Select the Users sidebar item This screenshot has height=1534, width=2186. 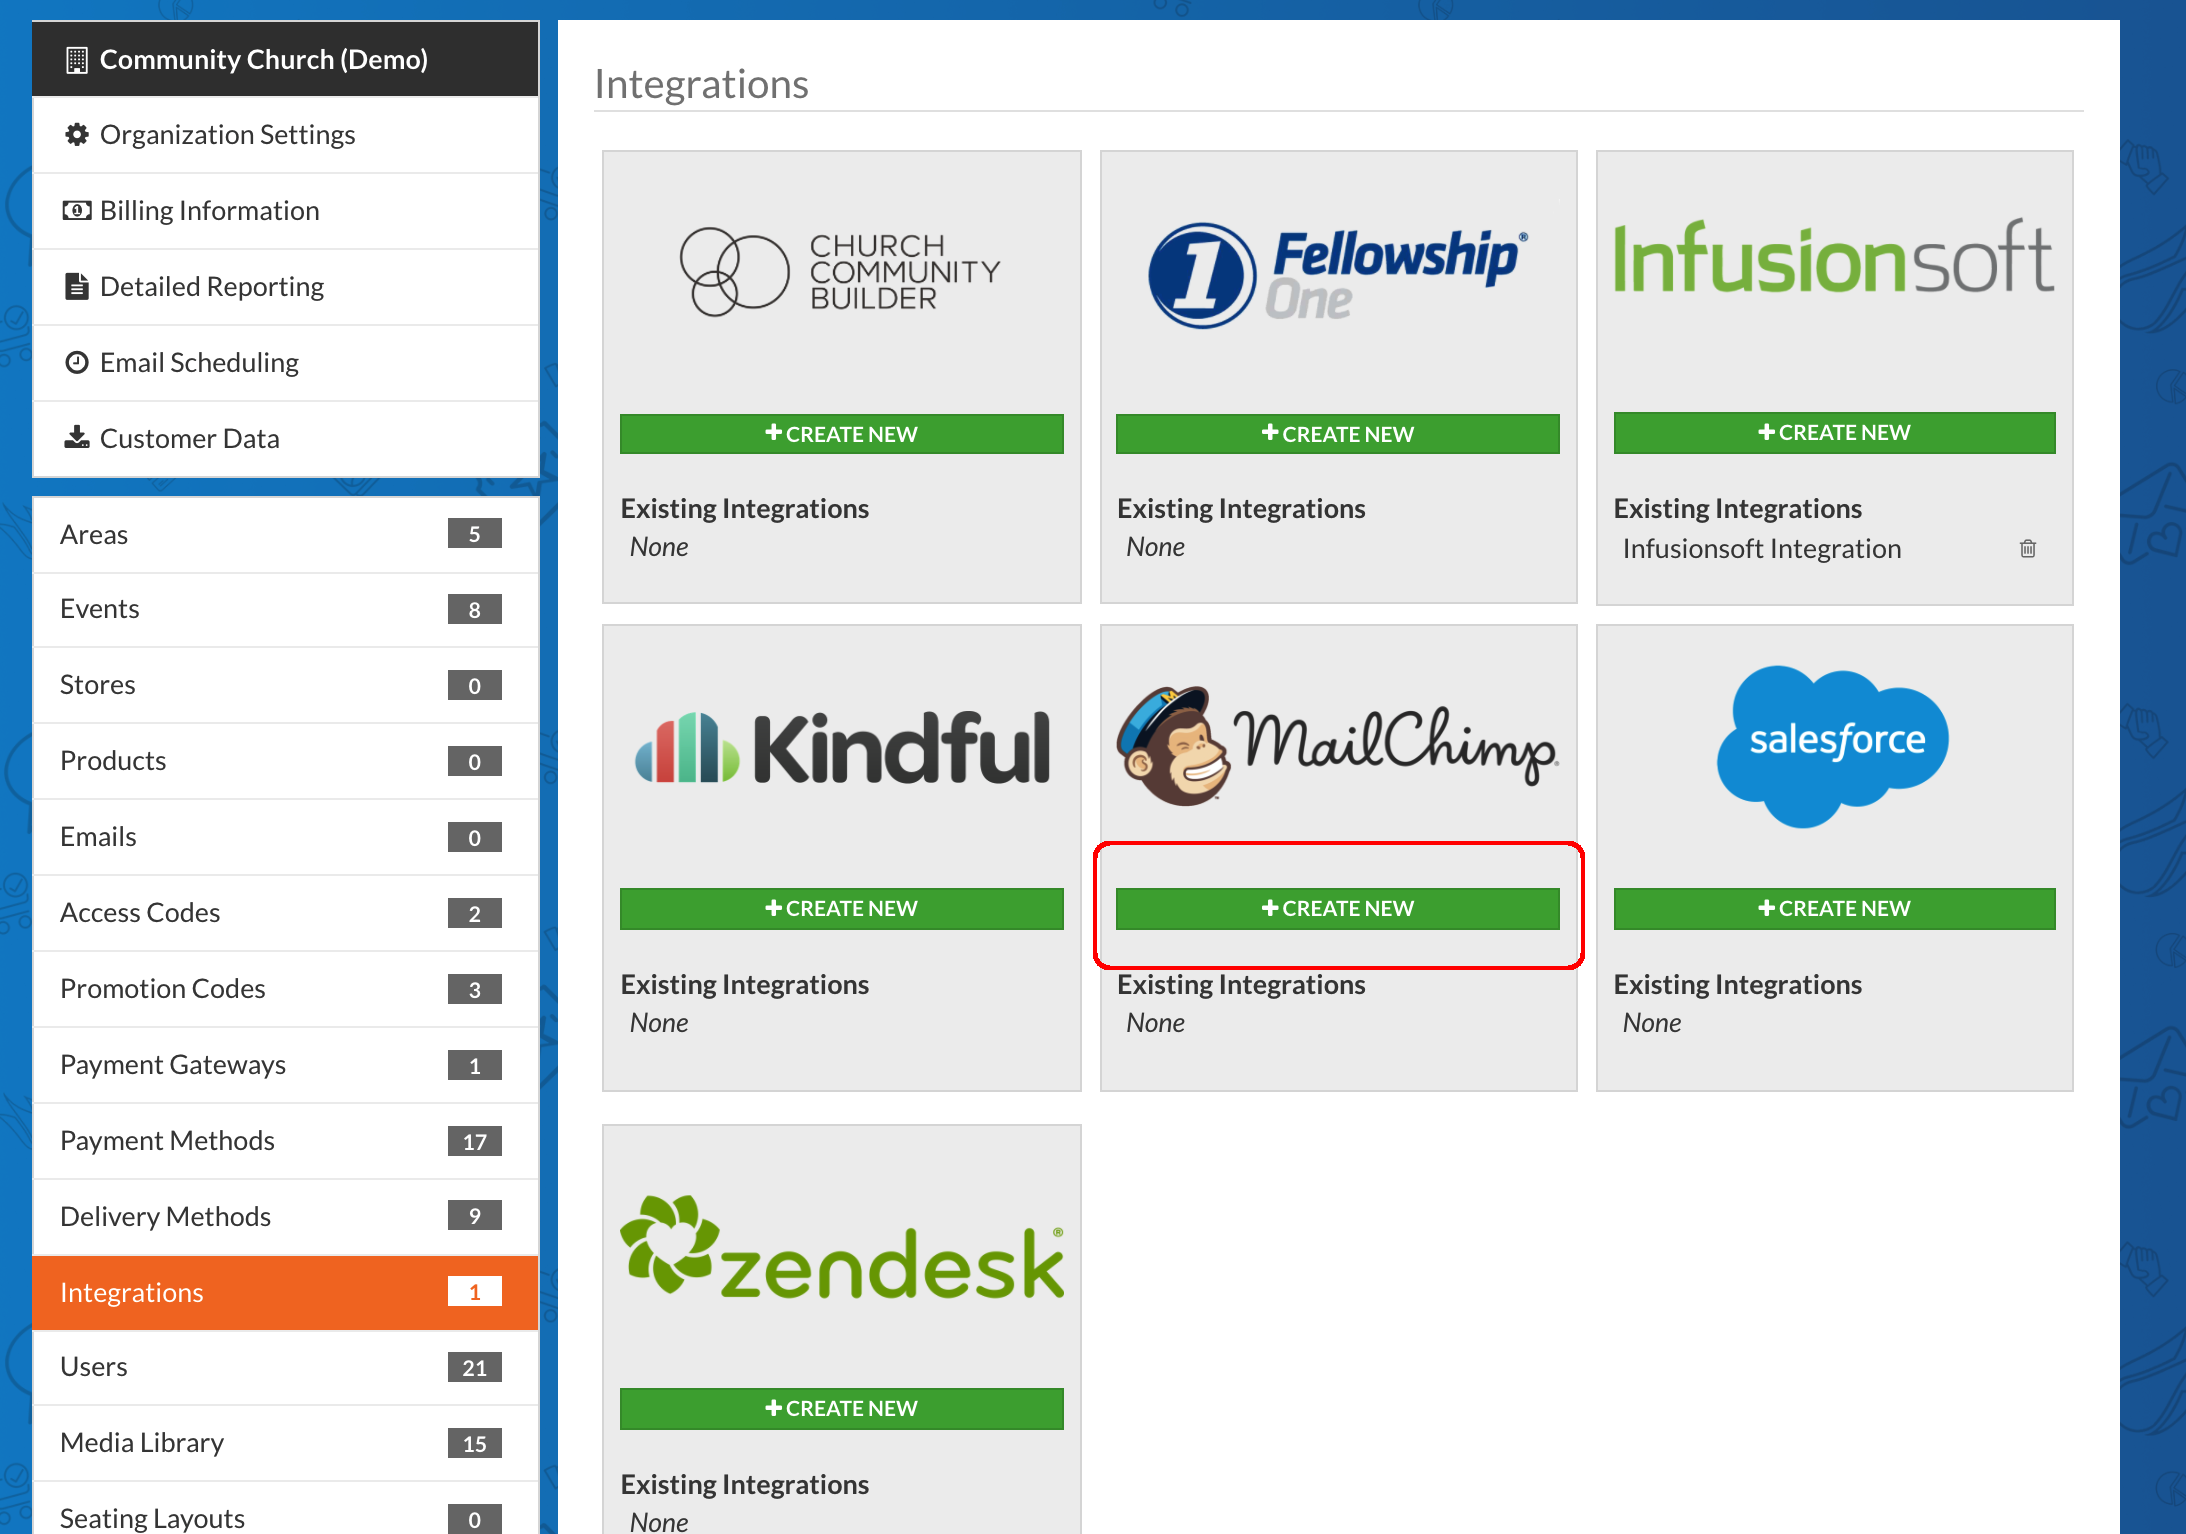click(94, 1367)
